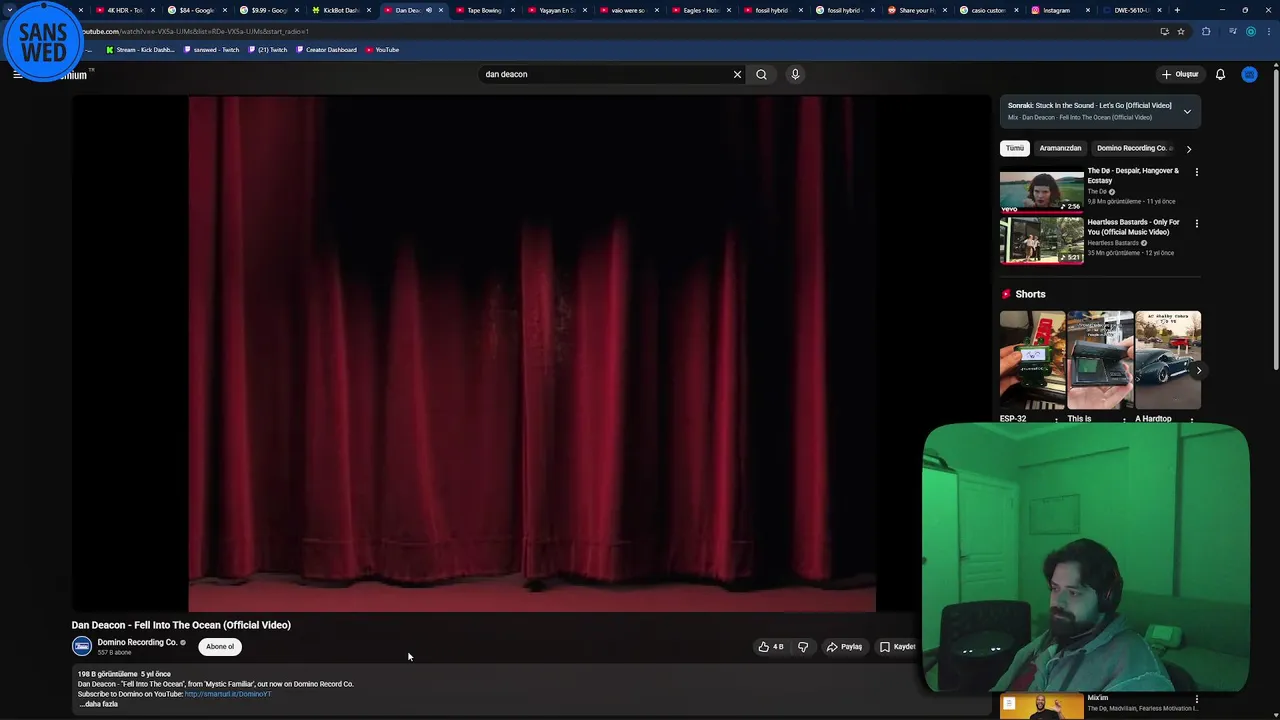The height and width of the screenshot is (720, 1280).
Task: Click the video title Fell Into The Ocean
Action: point(181,625)
